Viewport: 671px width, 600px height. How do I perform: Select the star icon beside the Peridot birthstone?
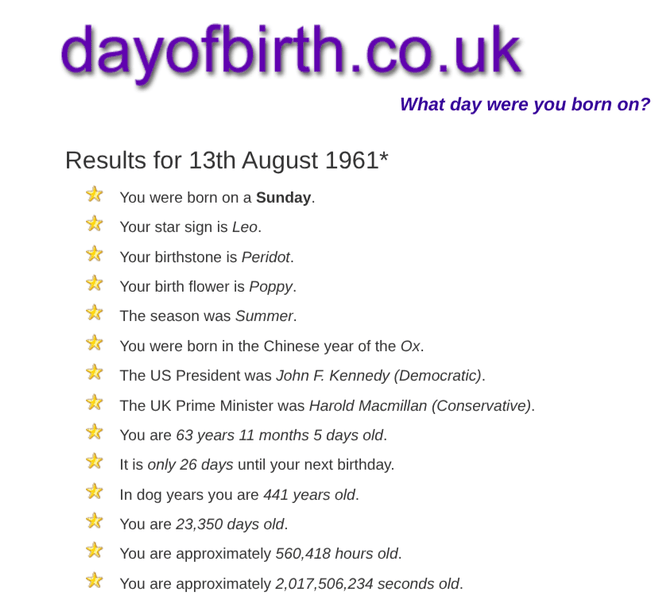(94, 254)
